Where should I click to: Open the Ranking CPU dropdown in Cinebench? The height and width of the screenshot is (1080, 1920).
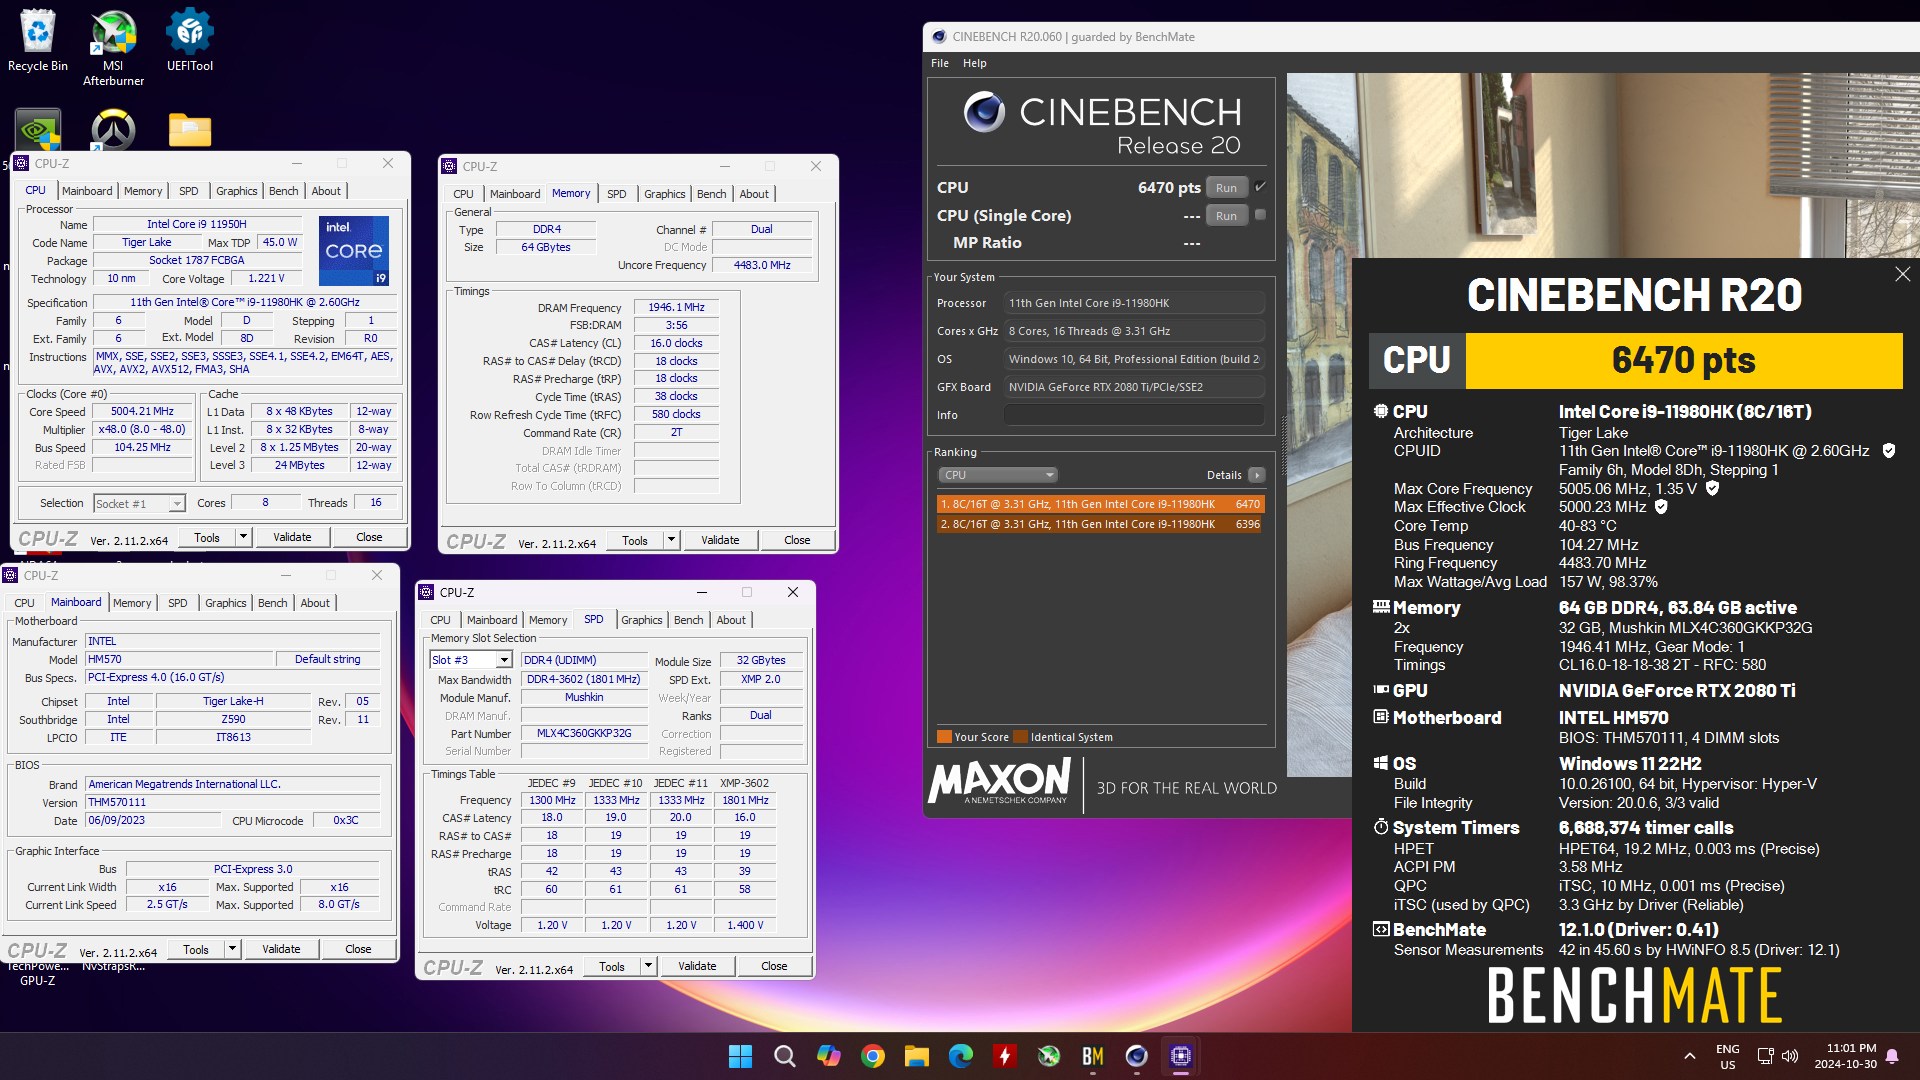pyautogui.click(x=997, y=475)
